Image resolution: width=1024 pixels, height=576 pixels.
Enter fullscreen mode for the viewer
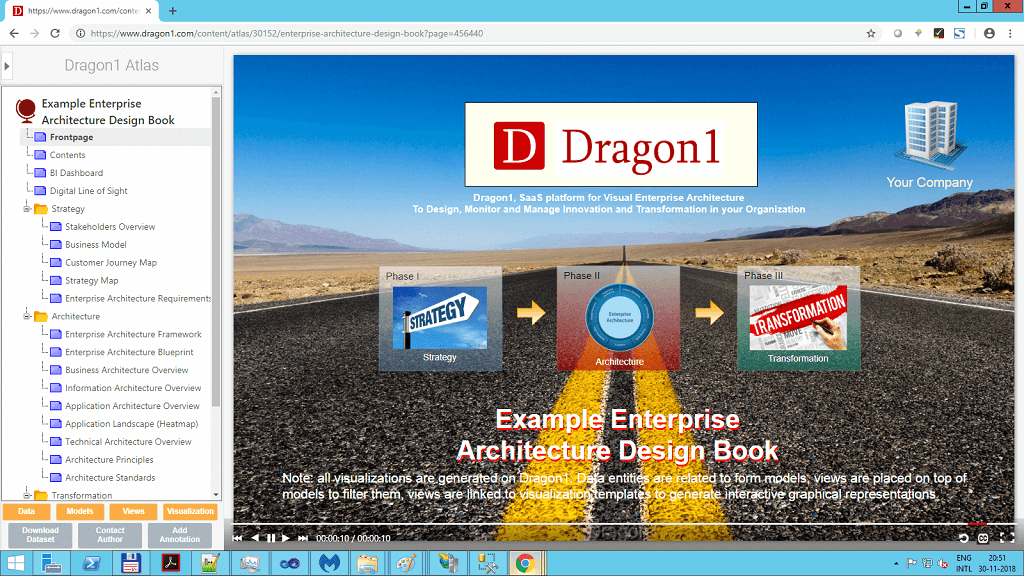(1007, 538)
